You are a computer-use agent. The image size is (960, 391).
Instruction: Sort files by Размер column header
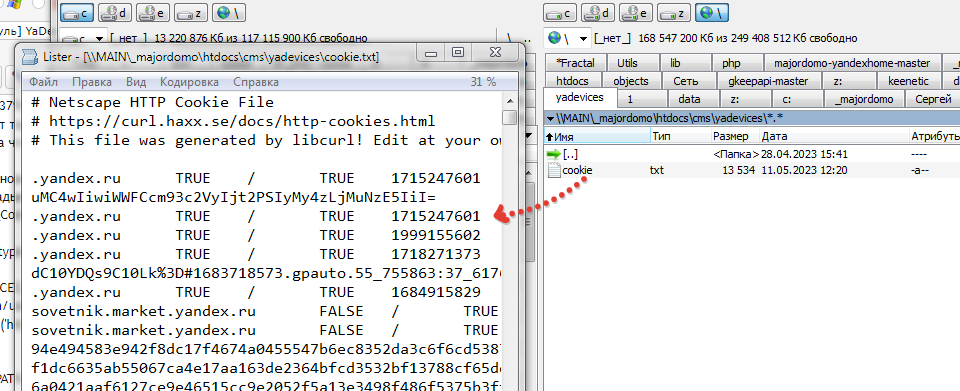click(x=735, y=136)
